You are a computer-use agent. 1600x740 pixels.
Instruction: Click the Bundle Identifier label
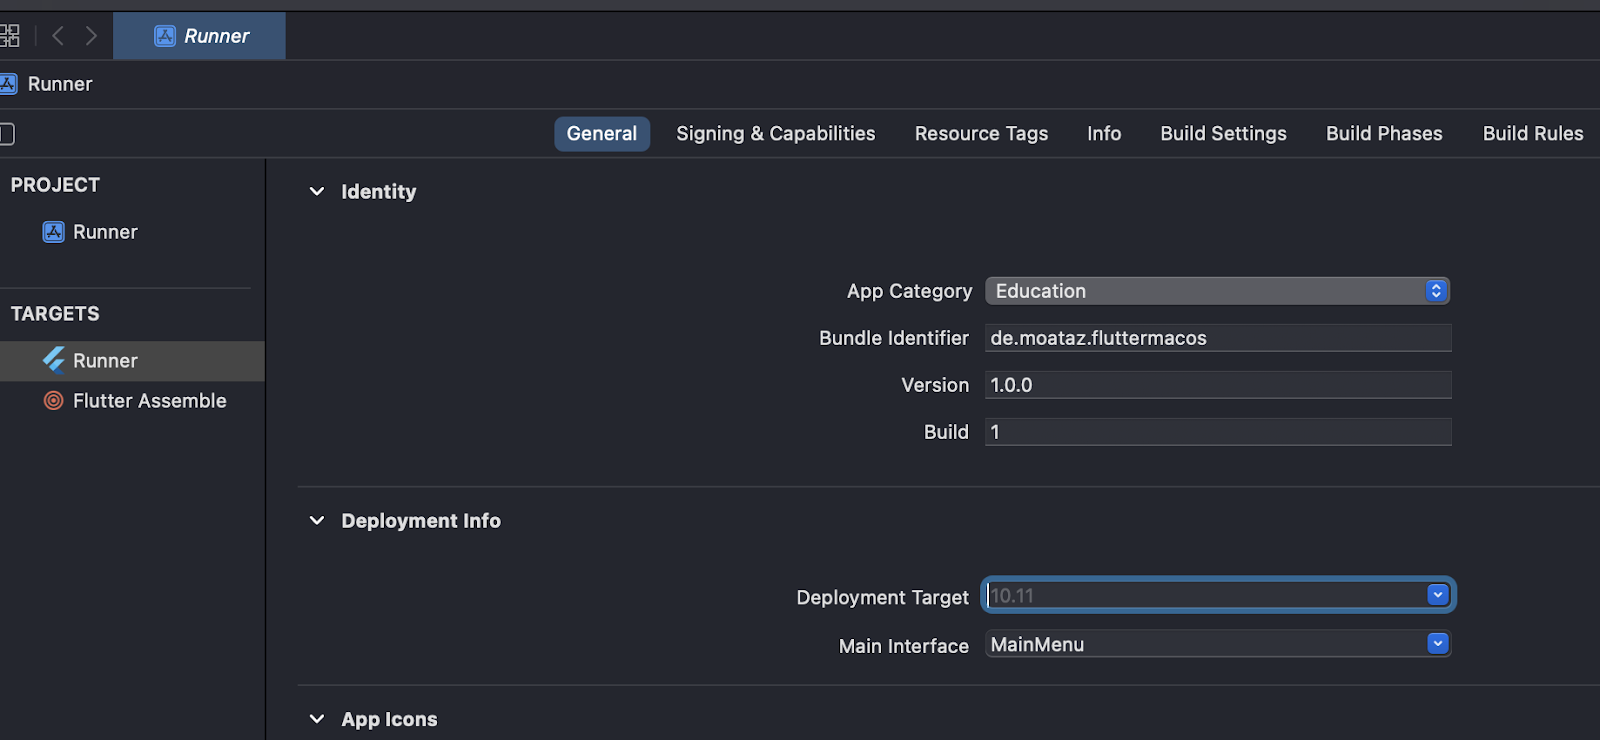[894, 338]
